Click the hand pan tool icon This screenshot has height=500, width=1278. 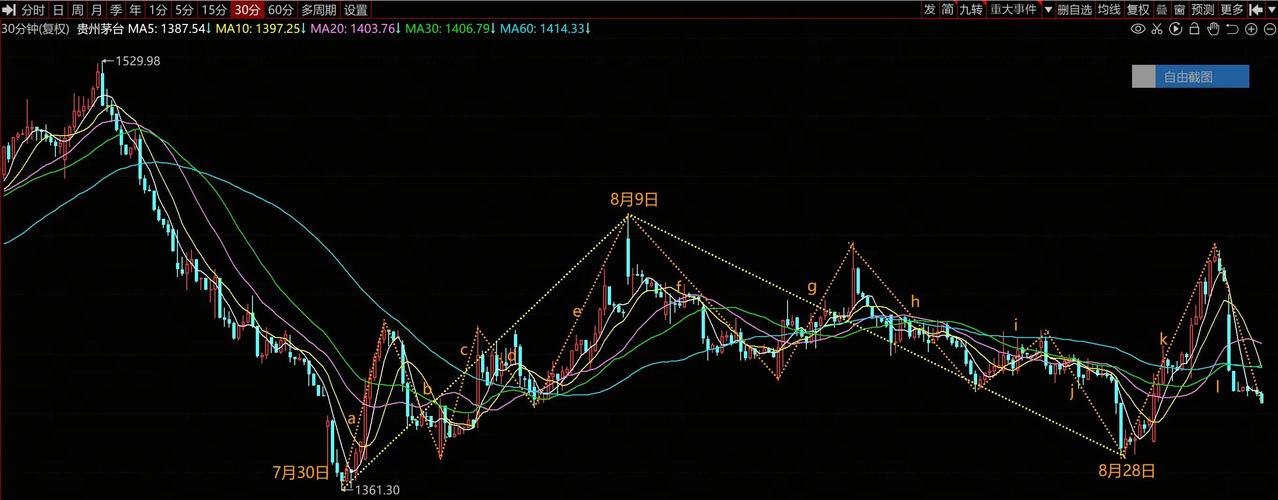1213,29
